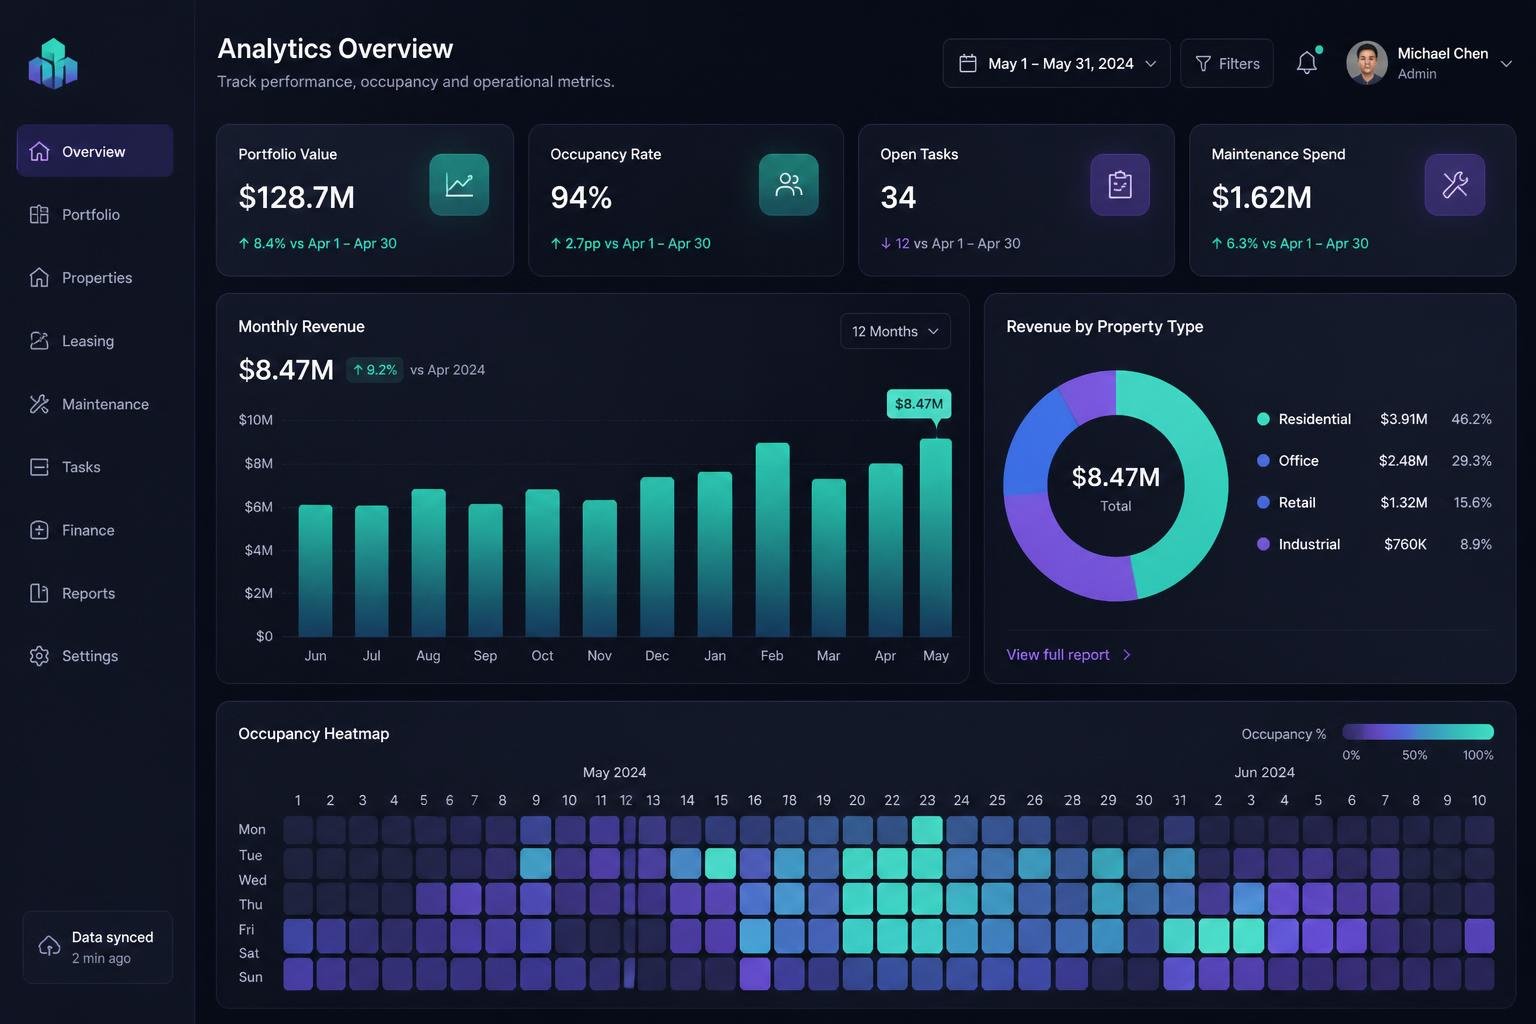Open Settings page
Screen dimensions: 1536x1024
95,656
